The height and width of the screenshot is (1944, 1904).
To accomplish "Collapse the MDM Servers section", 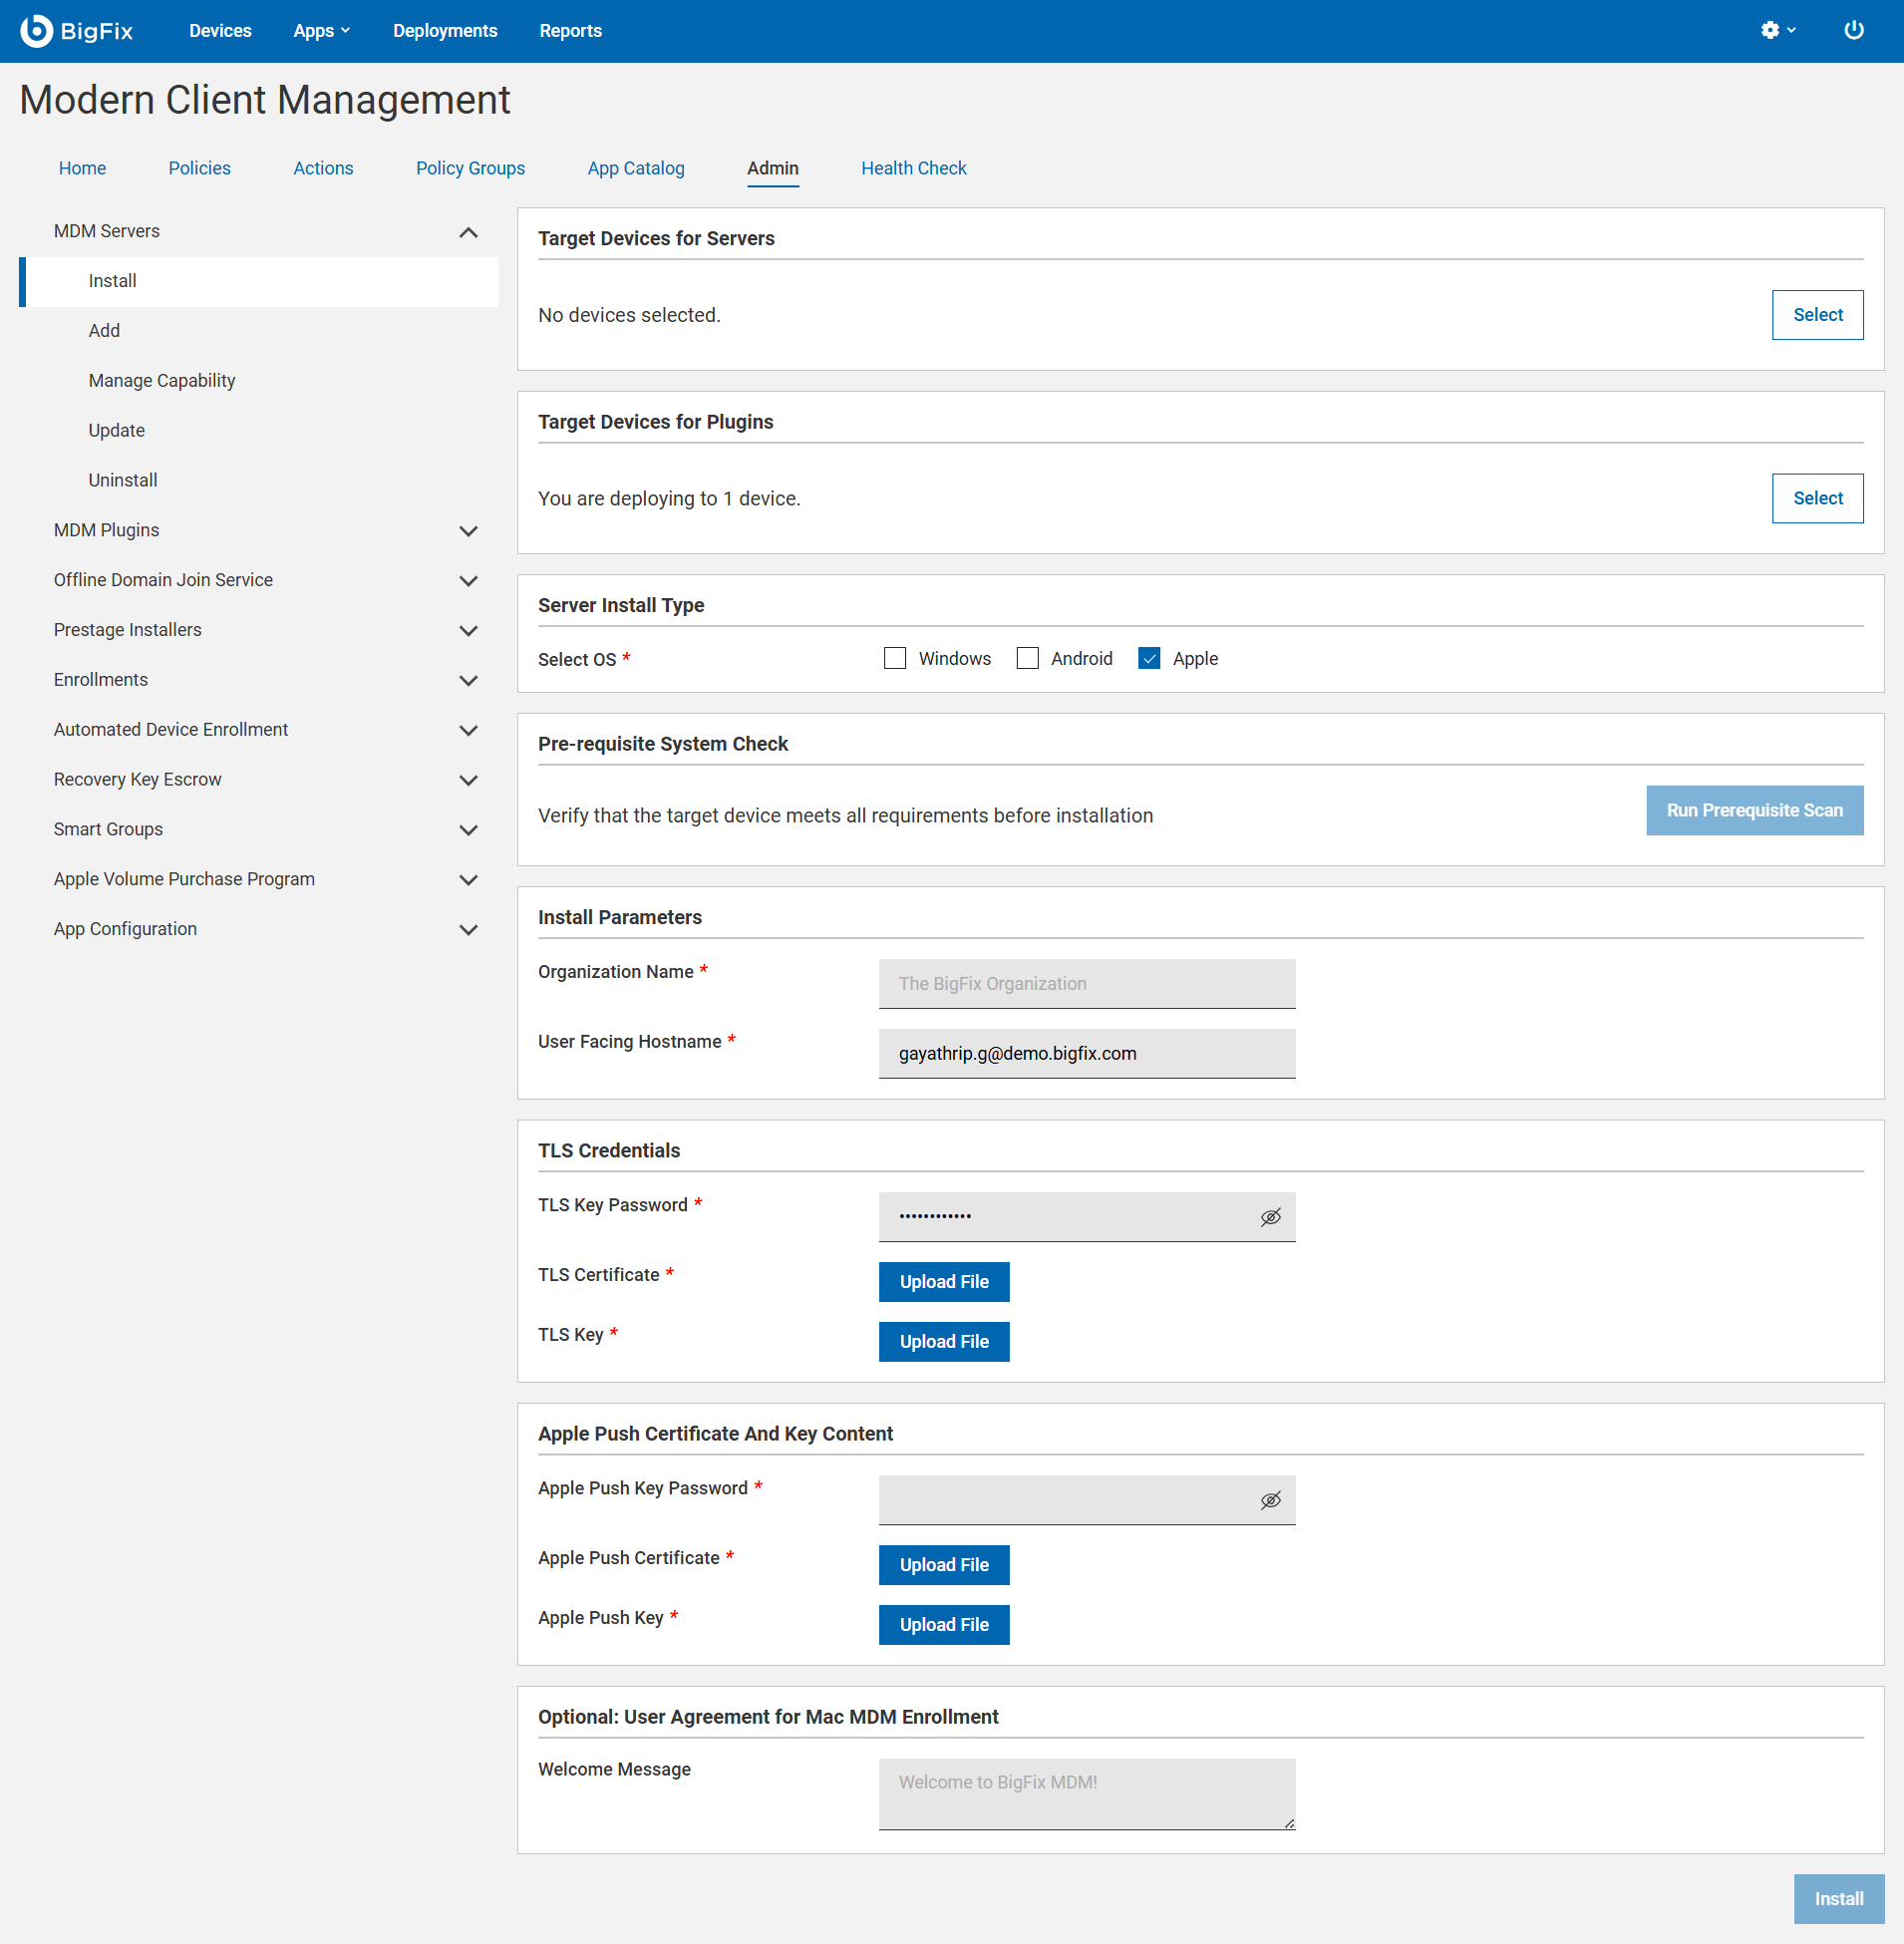I will tap(467, 231).
